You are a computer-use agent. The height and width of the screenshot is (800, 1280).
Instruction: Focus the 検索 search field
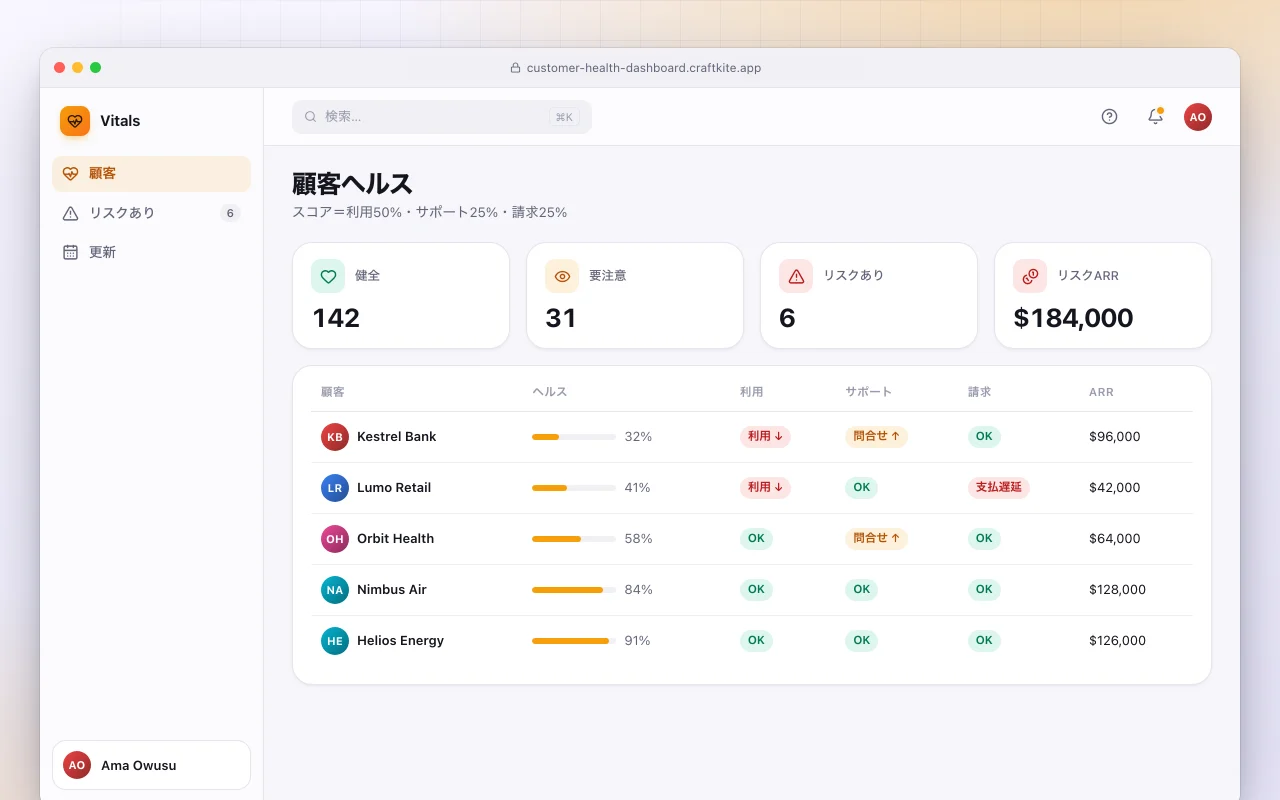coord(442,117)
